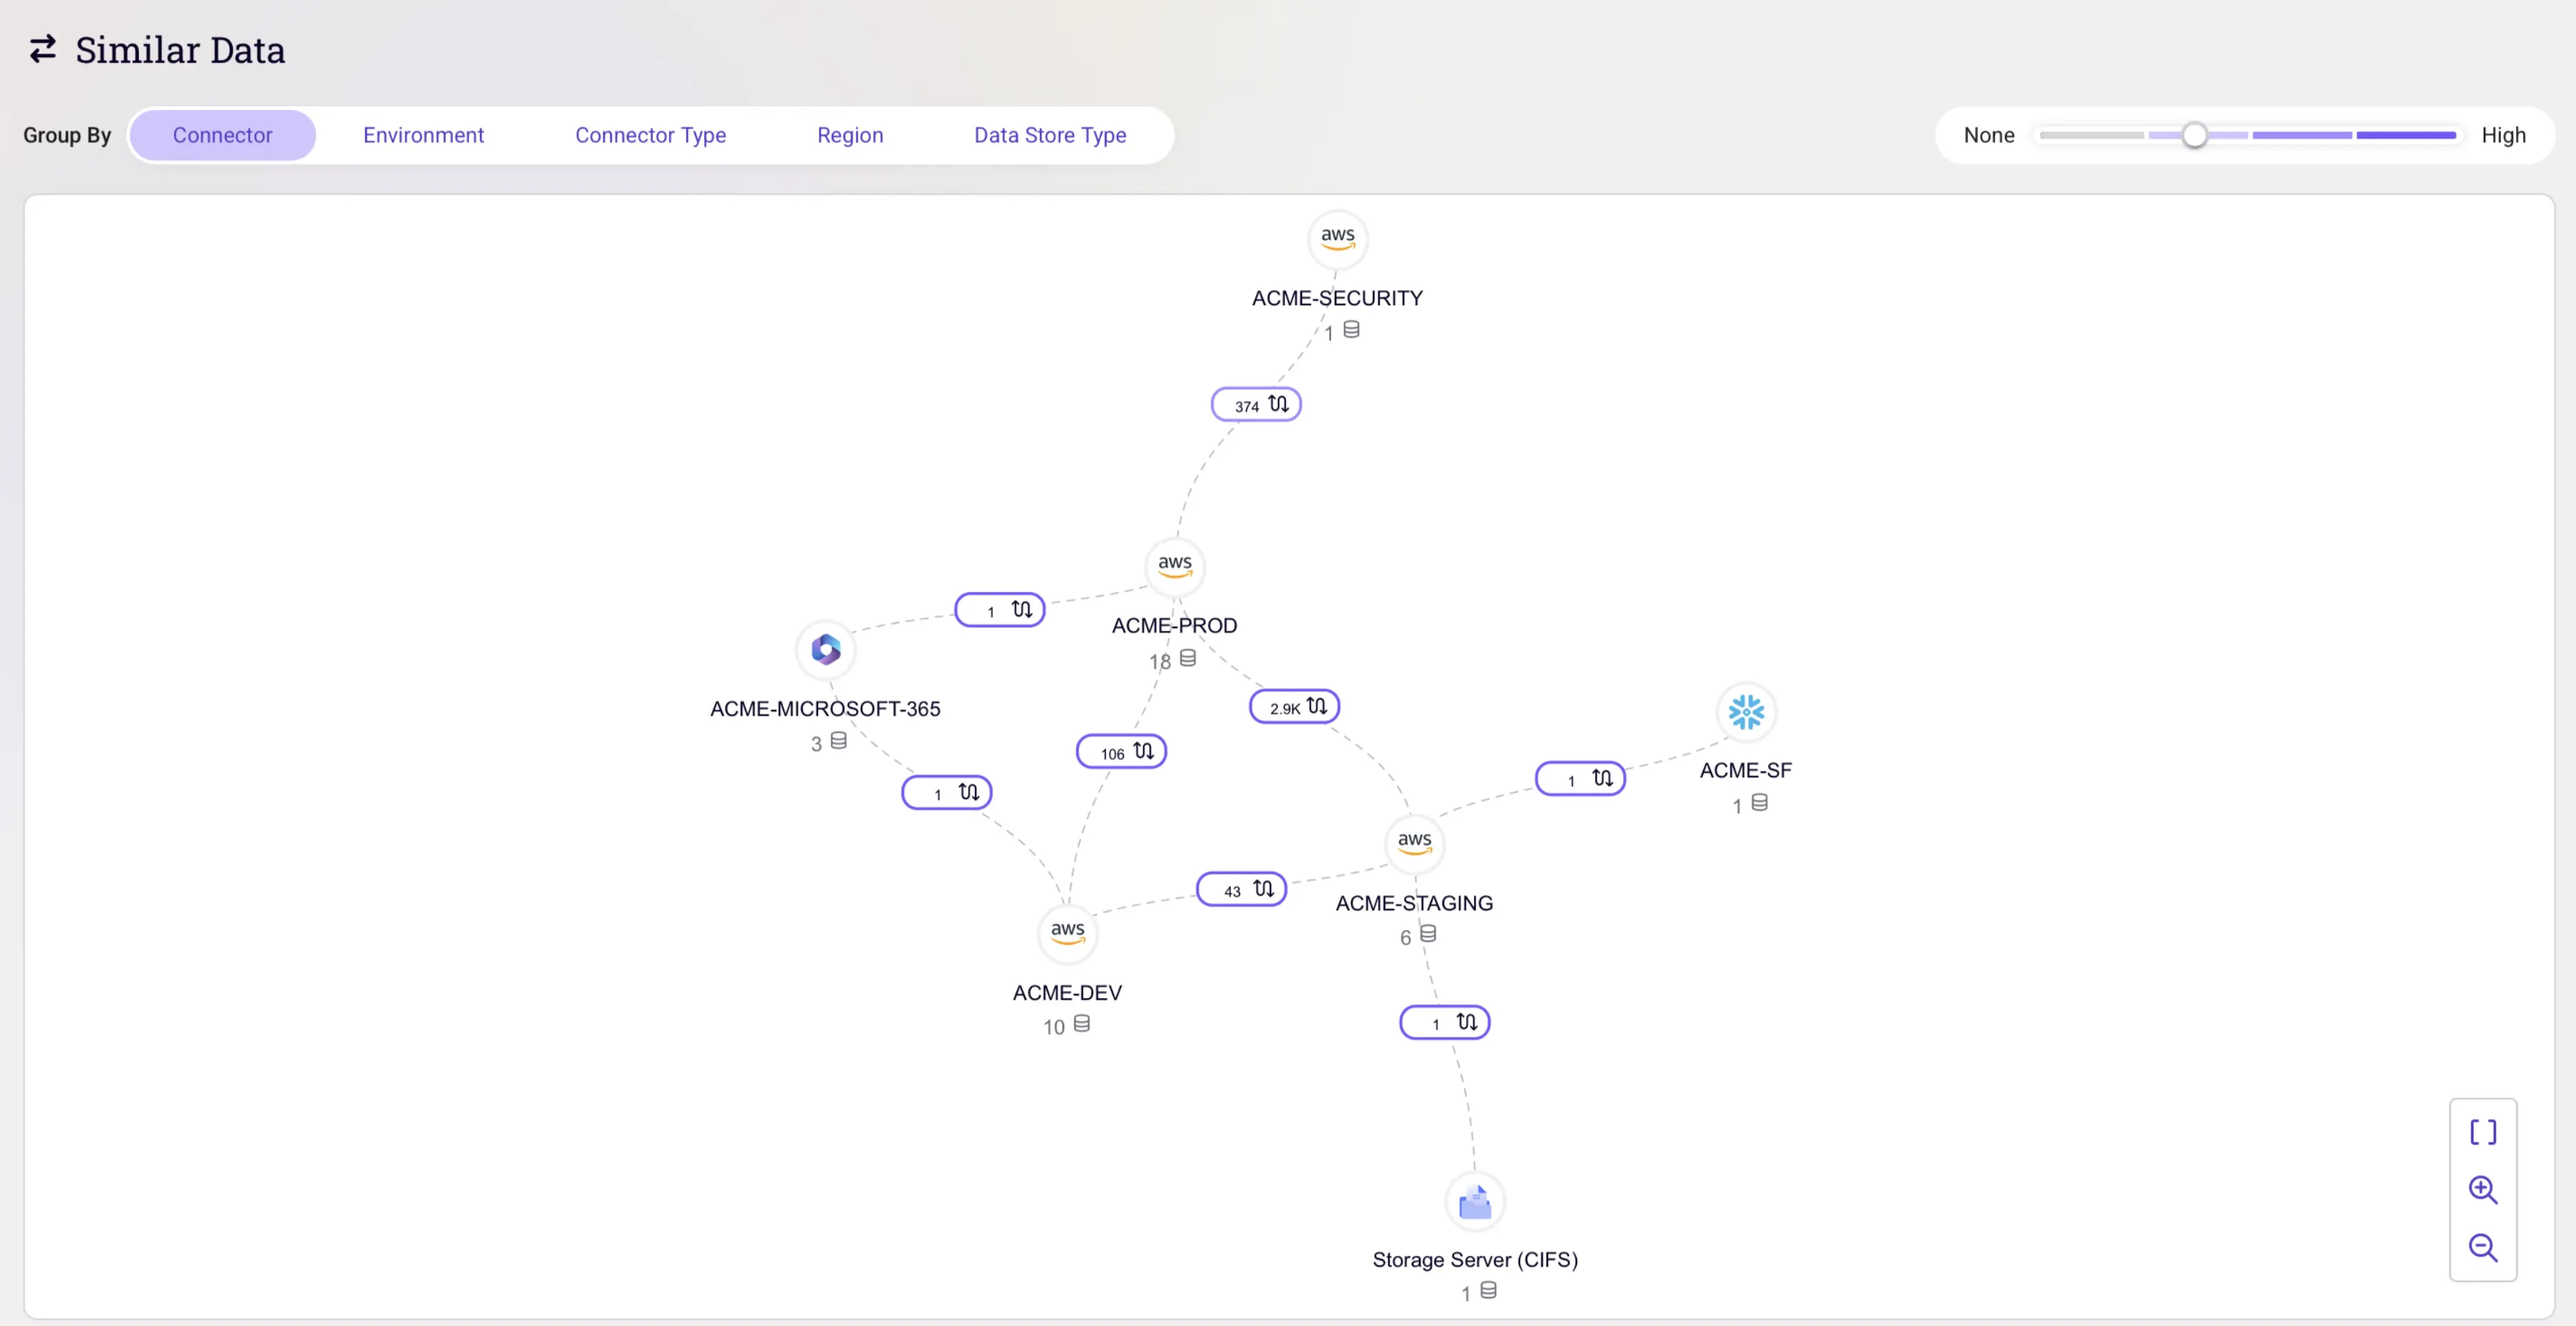Select the ACME-STAGING AWS node icon
This screenshot has width=2576, height=1326.
[x=1414, y=843]
